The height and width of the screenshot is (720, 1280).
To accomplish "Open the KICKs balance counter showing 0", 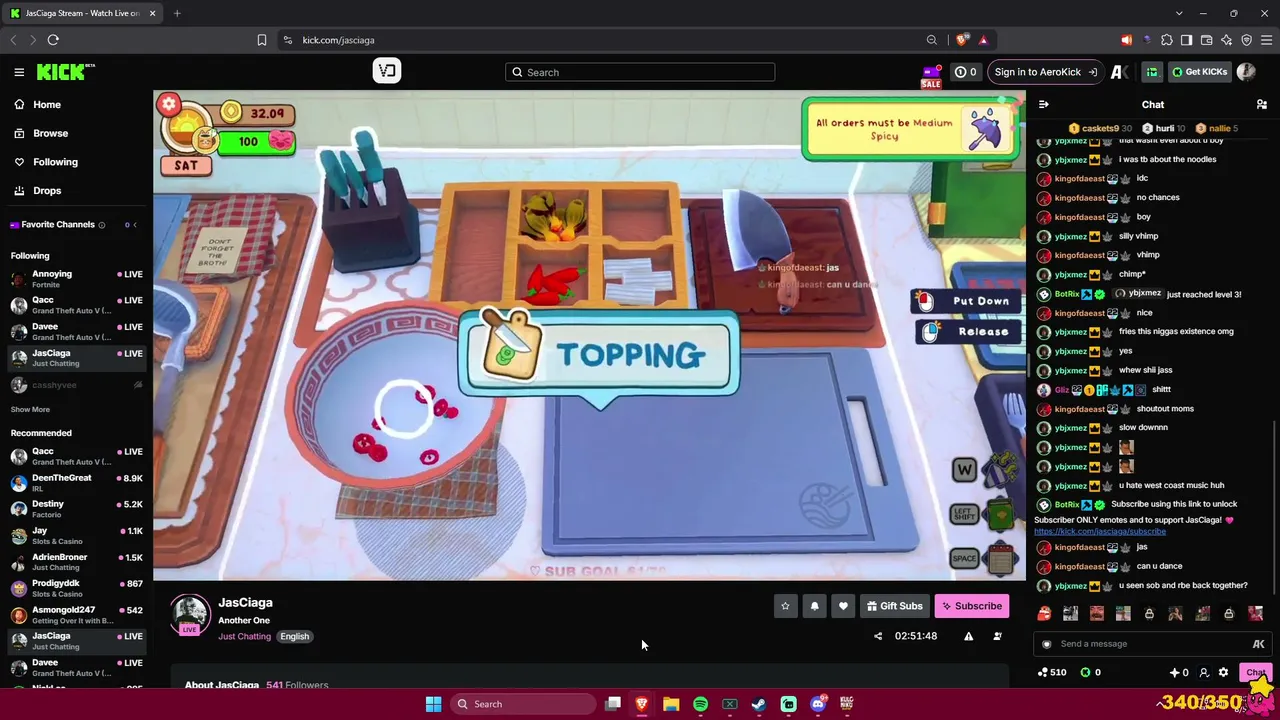I will tap(965, 72).
